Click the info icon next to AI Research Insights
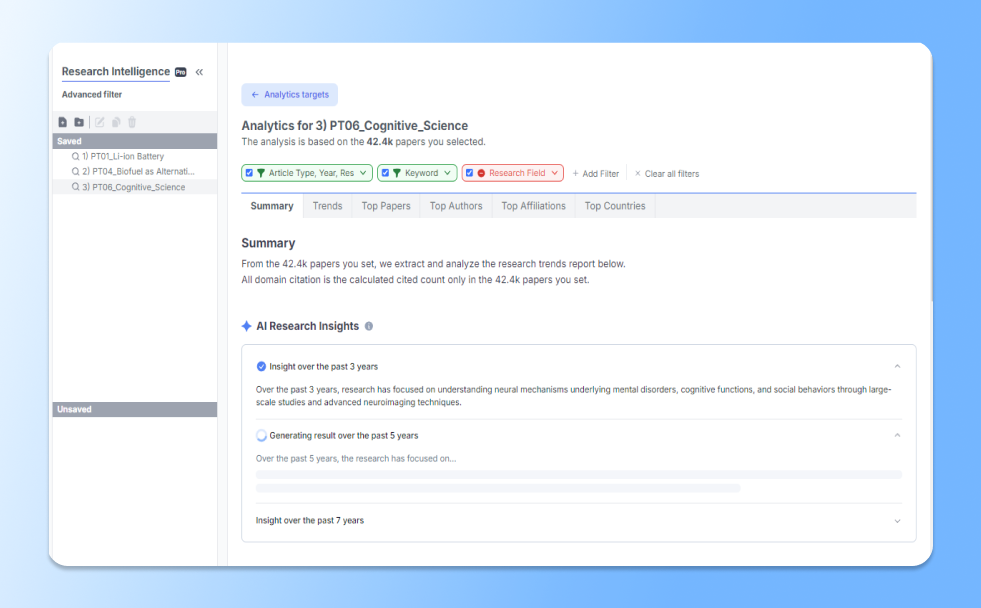The height and width of the screenshot is (608, 981). pyautogui.click(x=369, y=325)
